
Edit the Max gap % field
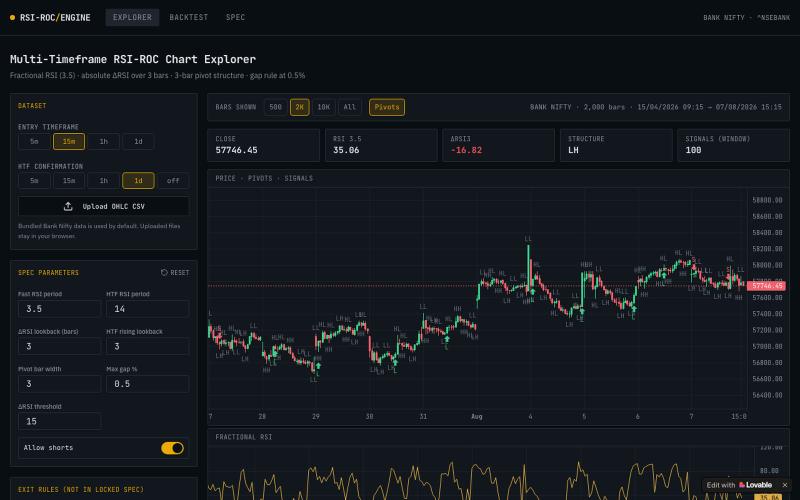[x=147, y=384]
